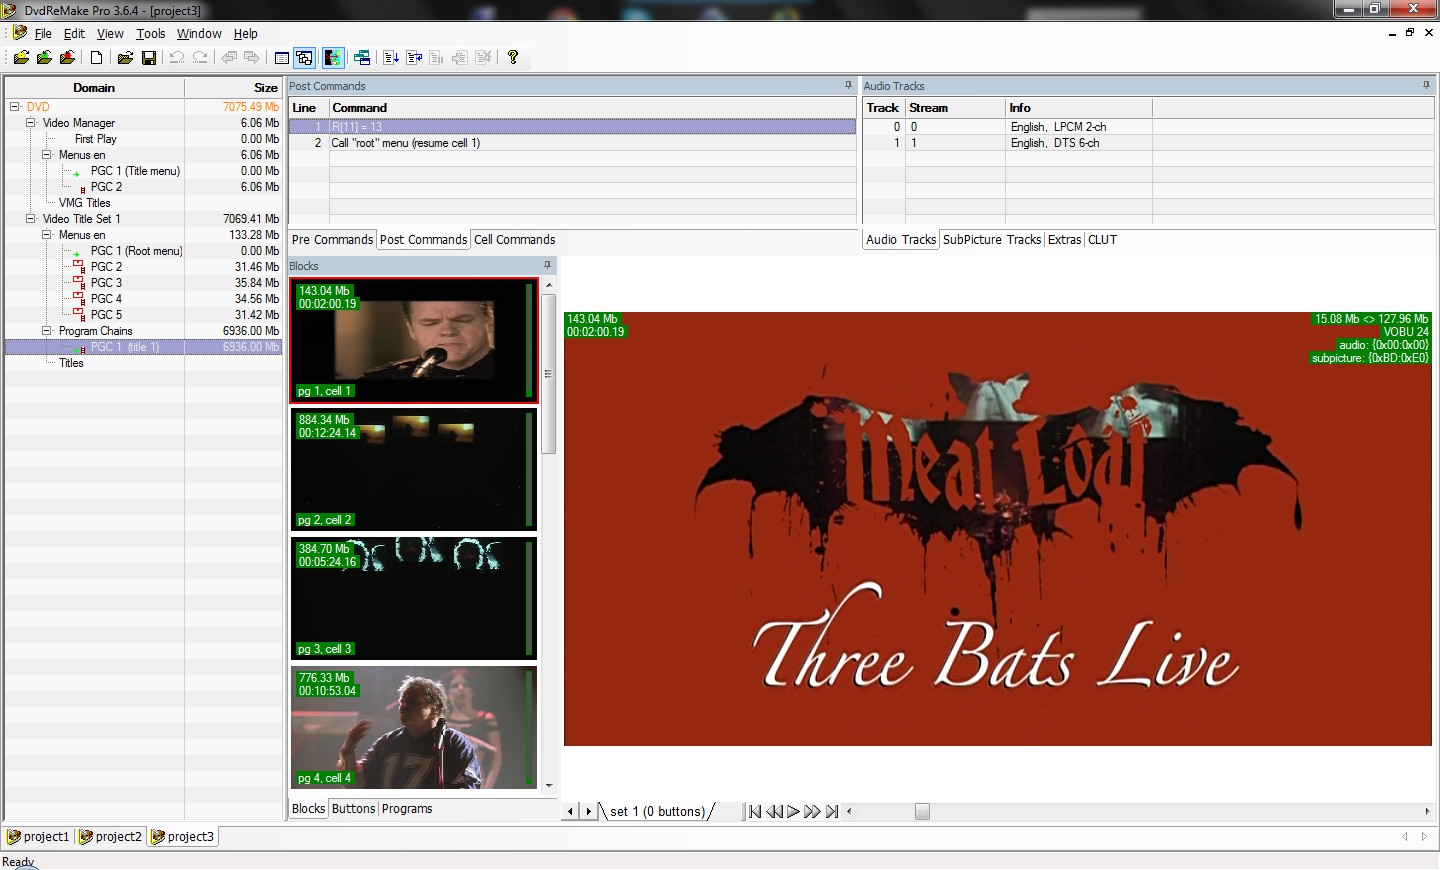Viewport: 1440px width, 870px height.
Task: Play the preview video
Action: pos(793,811)
